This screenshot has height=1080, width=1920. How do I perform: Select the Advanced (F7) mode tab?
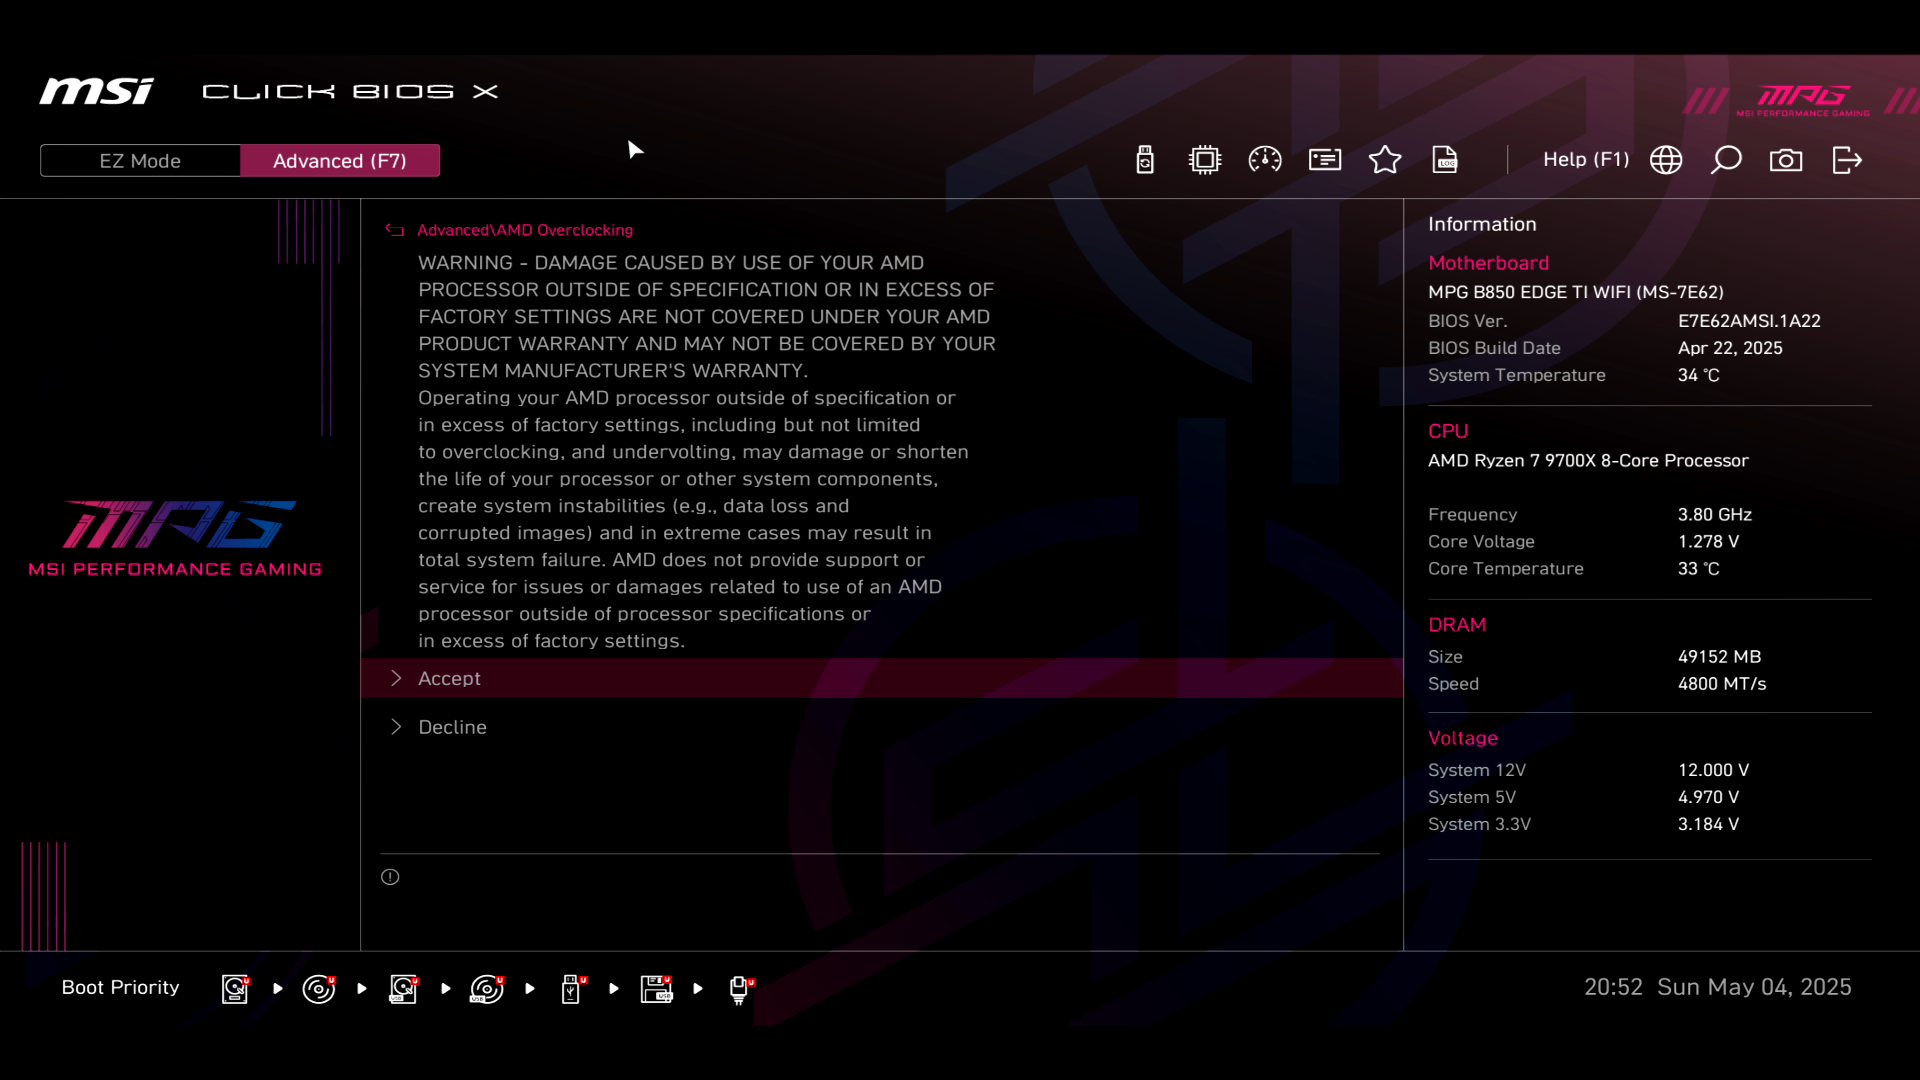click(340, 161)
